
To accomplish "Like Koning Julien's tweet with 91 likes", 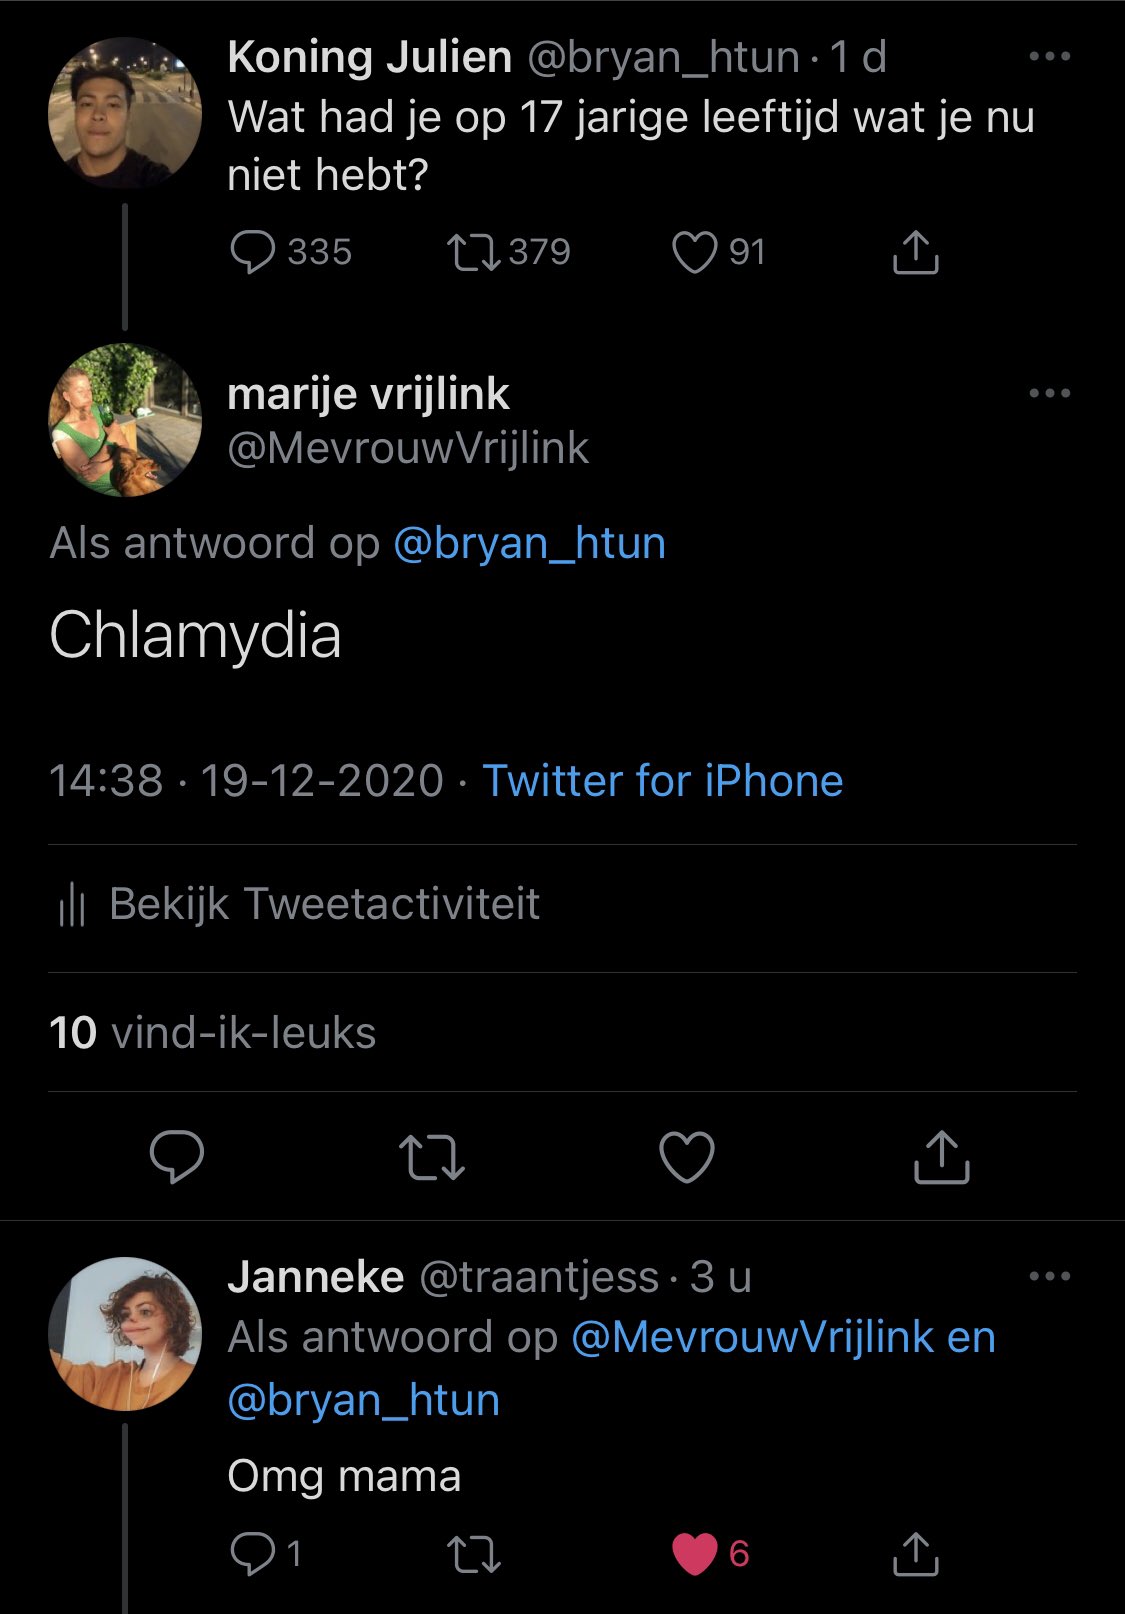I will (694, 252).
